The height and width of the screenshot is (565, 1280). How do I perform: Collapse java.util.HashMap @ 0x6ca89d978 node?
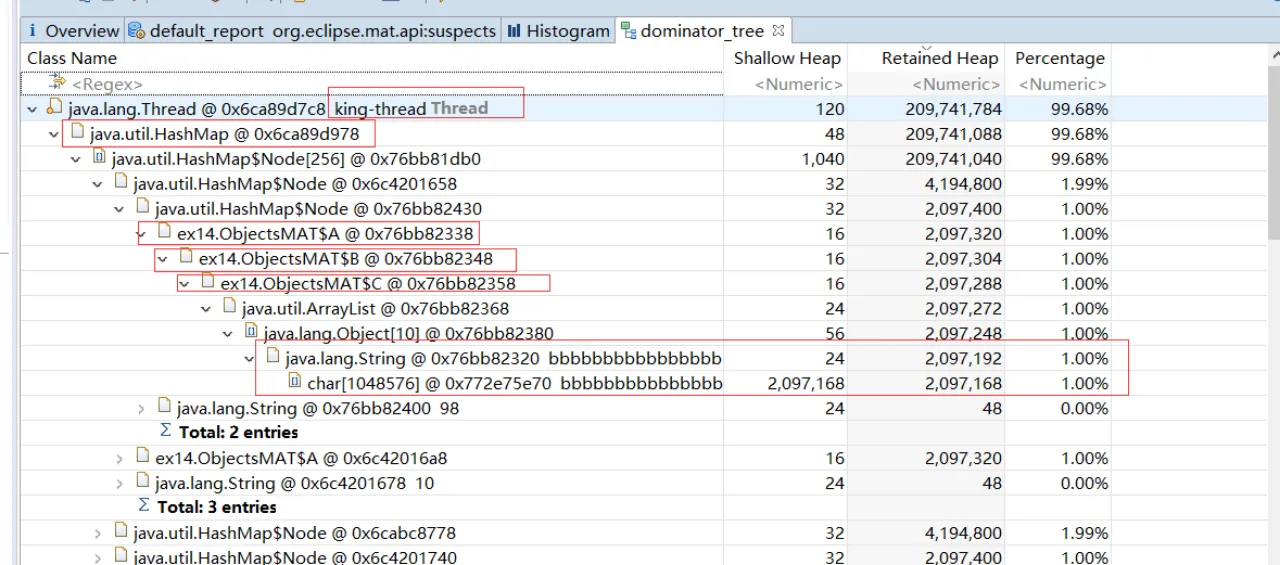54,134
